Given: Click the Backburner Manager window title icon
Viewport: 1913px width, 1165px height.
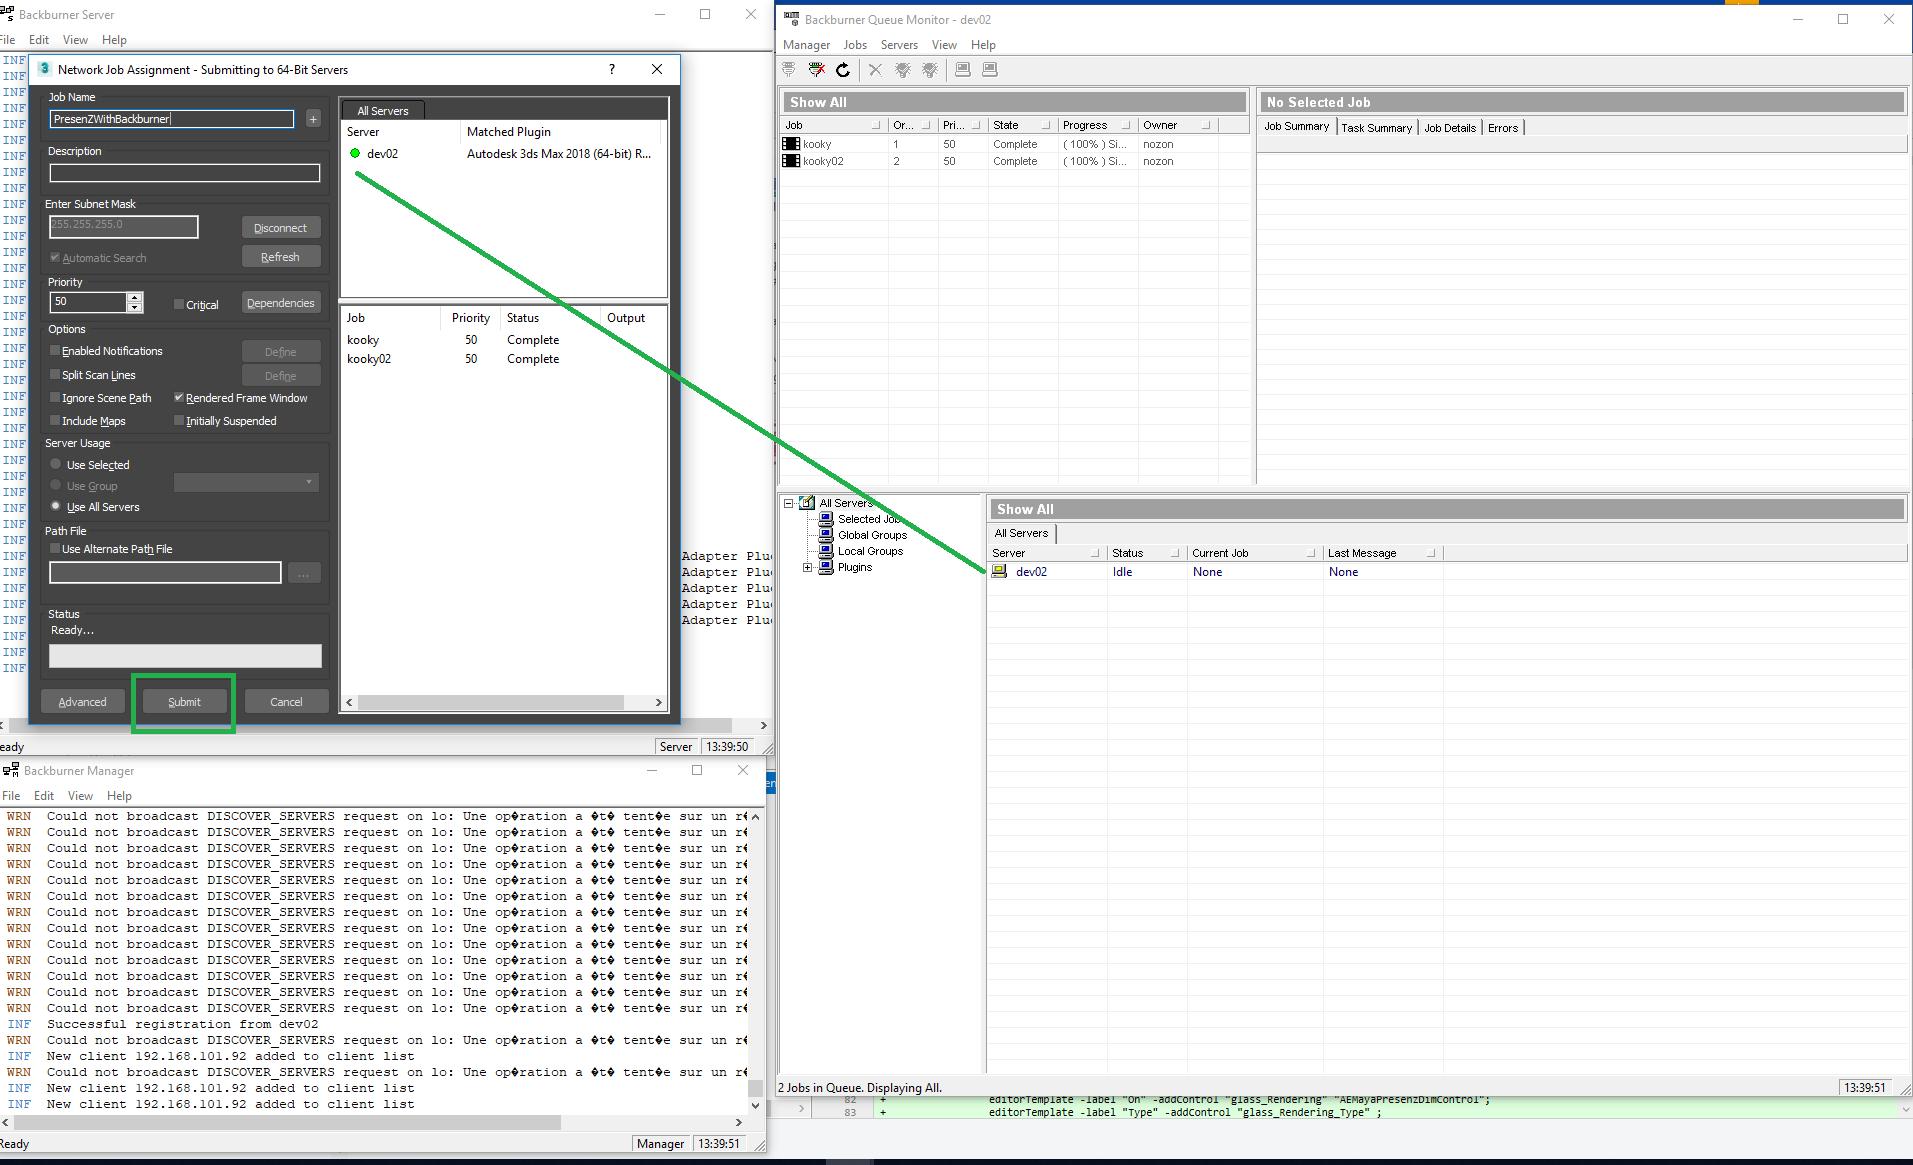Looking at the screenshot, I should pos(11,770).
